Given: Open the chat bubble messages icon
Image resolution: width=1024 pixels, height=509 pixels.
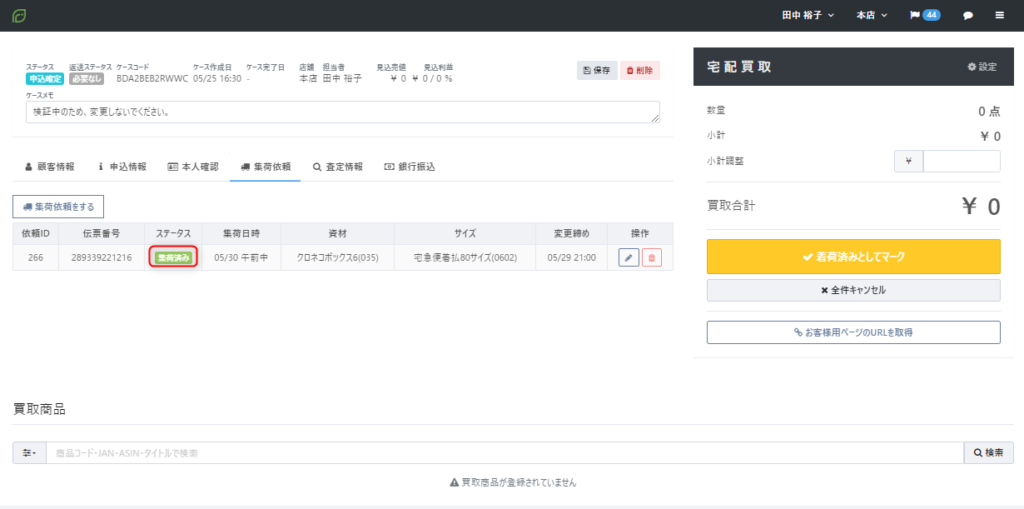Looking at the screenshot, I should coord(968,16).
